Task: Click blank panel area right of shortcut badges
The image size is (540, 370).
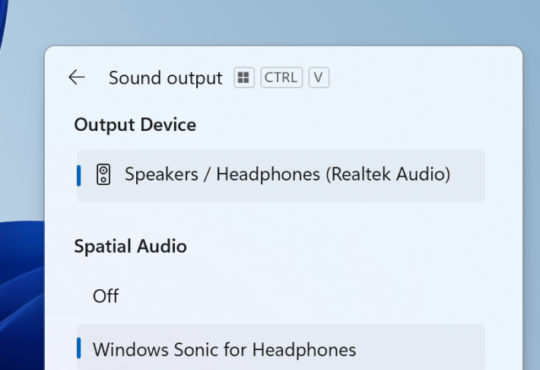Action: tap(424, 78)
